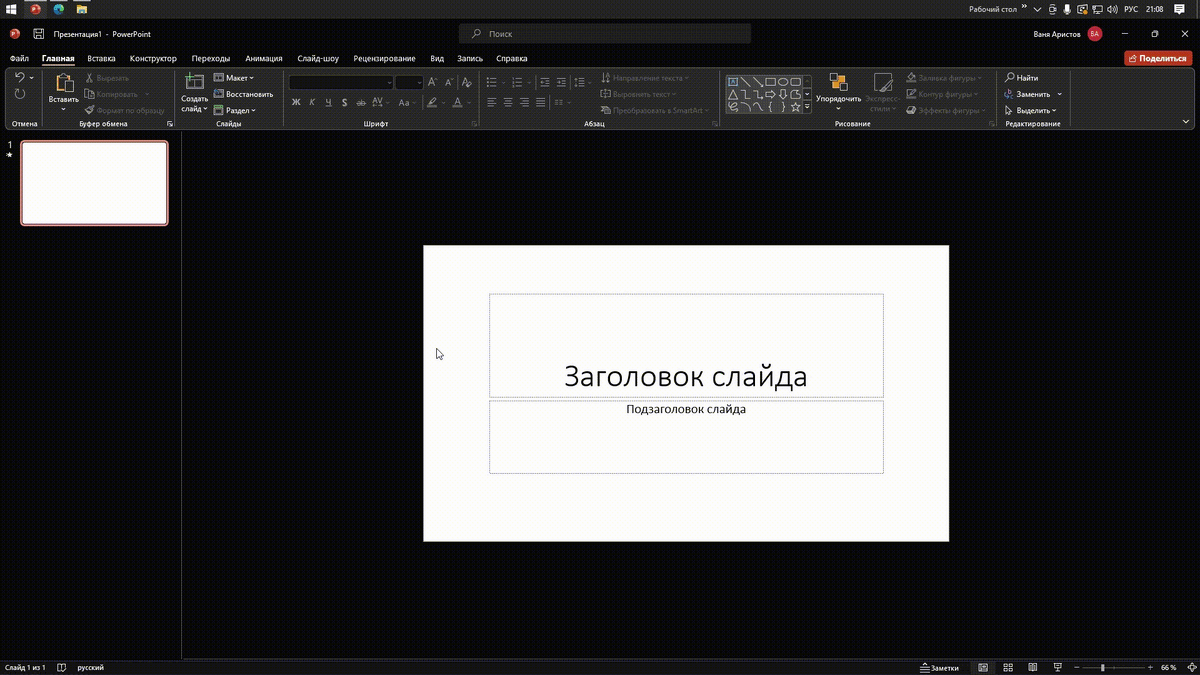Screen dimensions: 1200x675
Task: Click the Восстановить reset slide button
Action: (x=243, y=94)
